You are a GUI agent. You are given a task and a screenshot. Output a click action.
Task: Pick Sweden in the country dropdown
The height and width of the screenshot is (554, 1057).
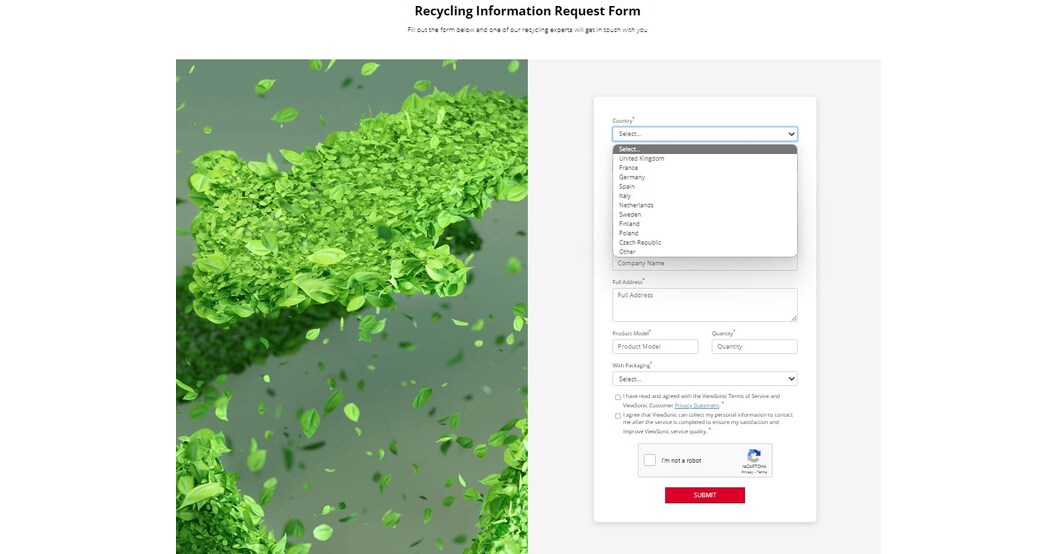[630, 215]
